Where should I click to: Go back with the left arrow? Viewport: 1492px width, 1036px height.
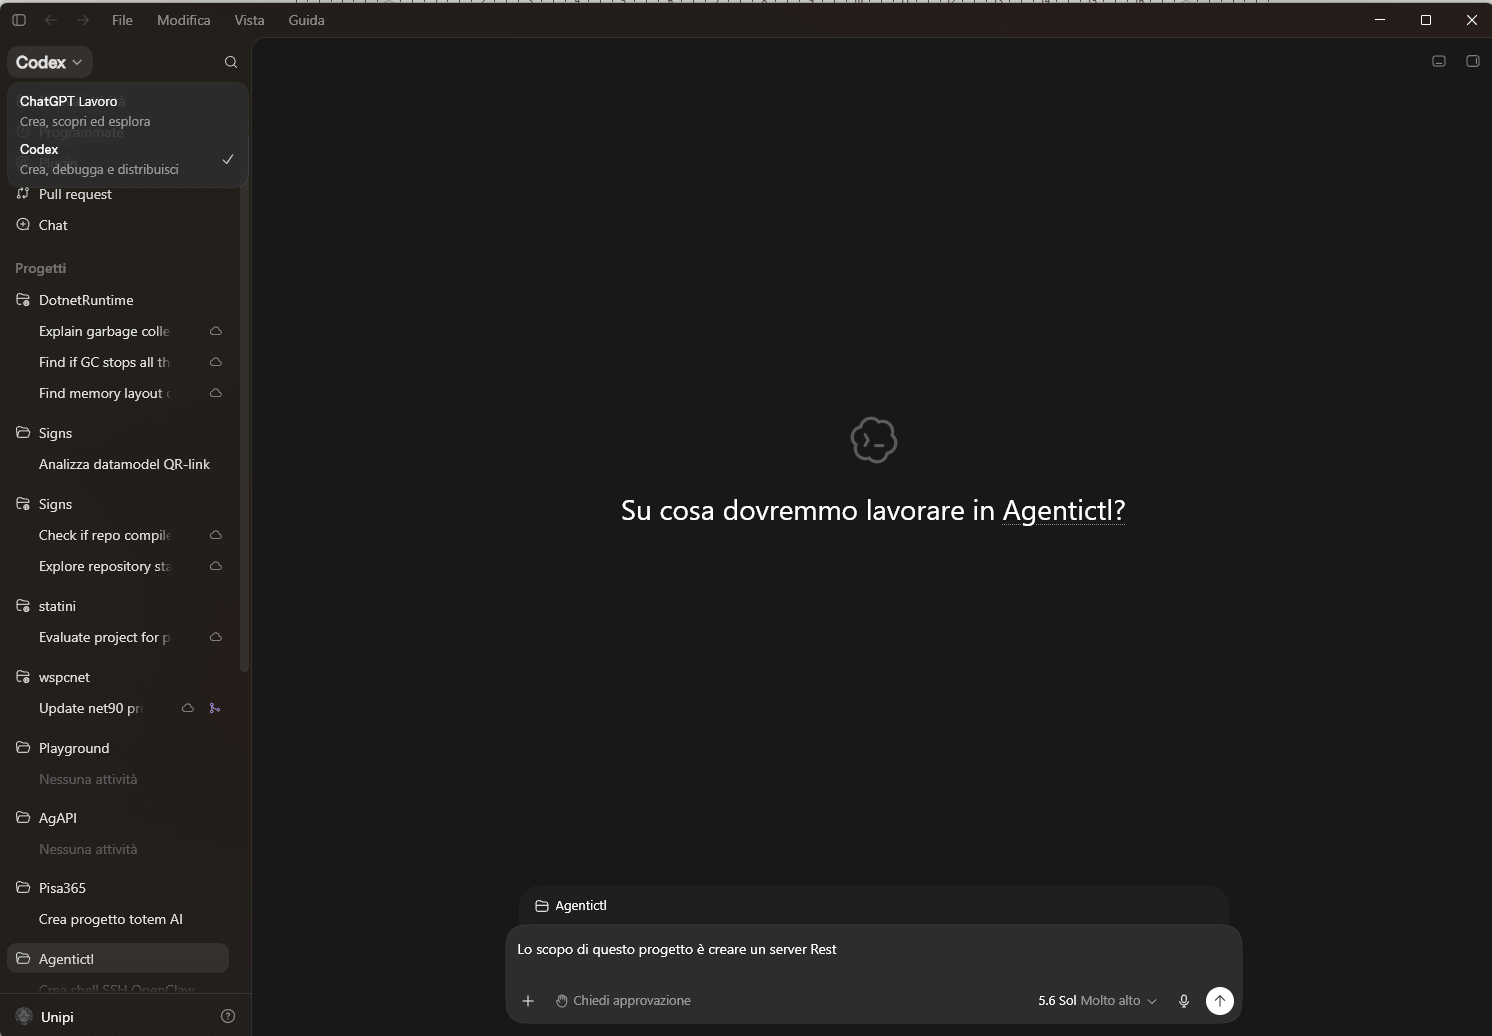51,20
